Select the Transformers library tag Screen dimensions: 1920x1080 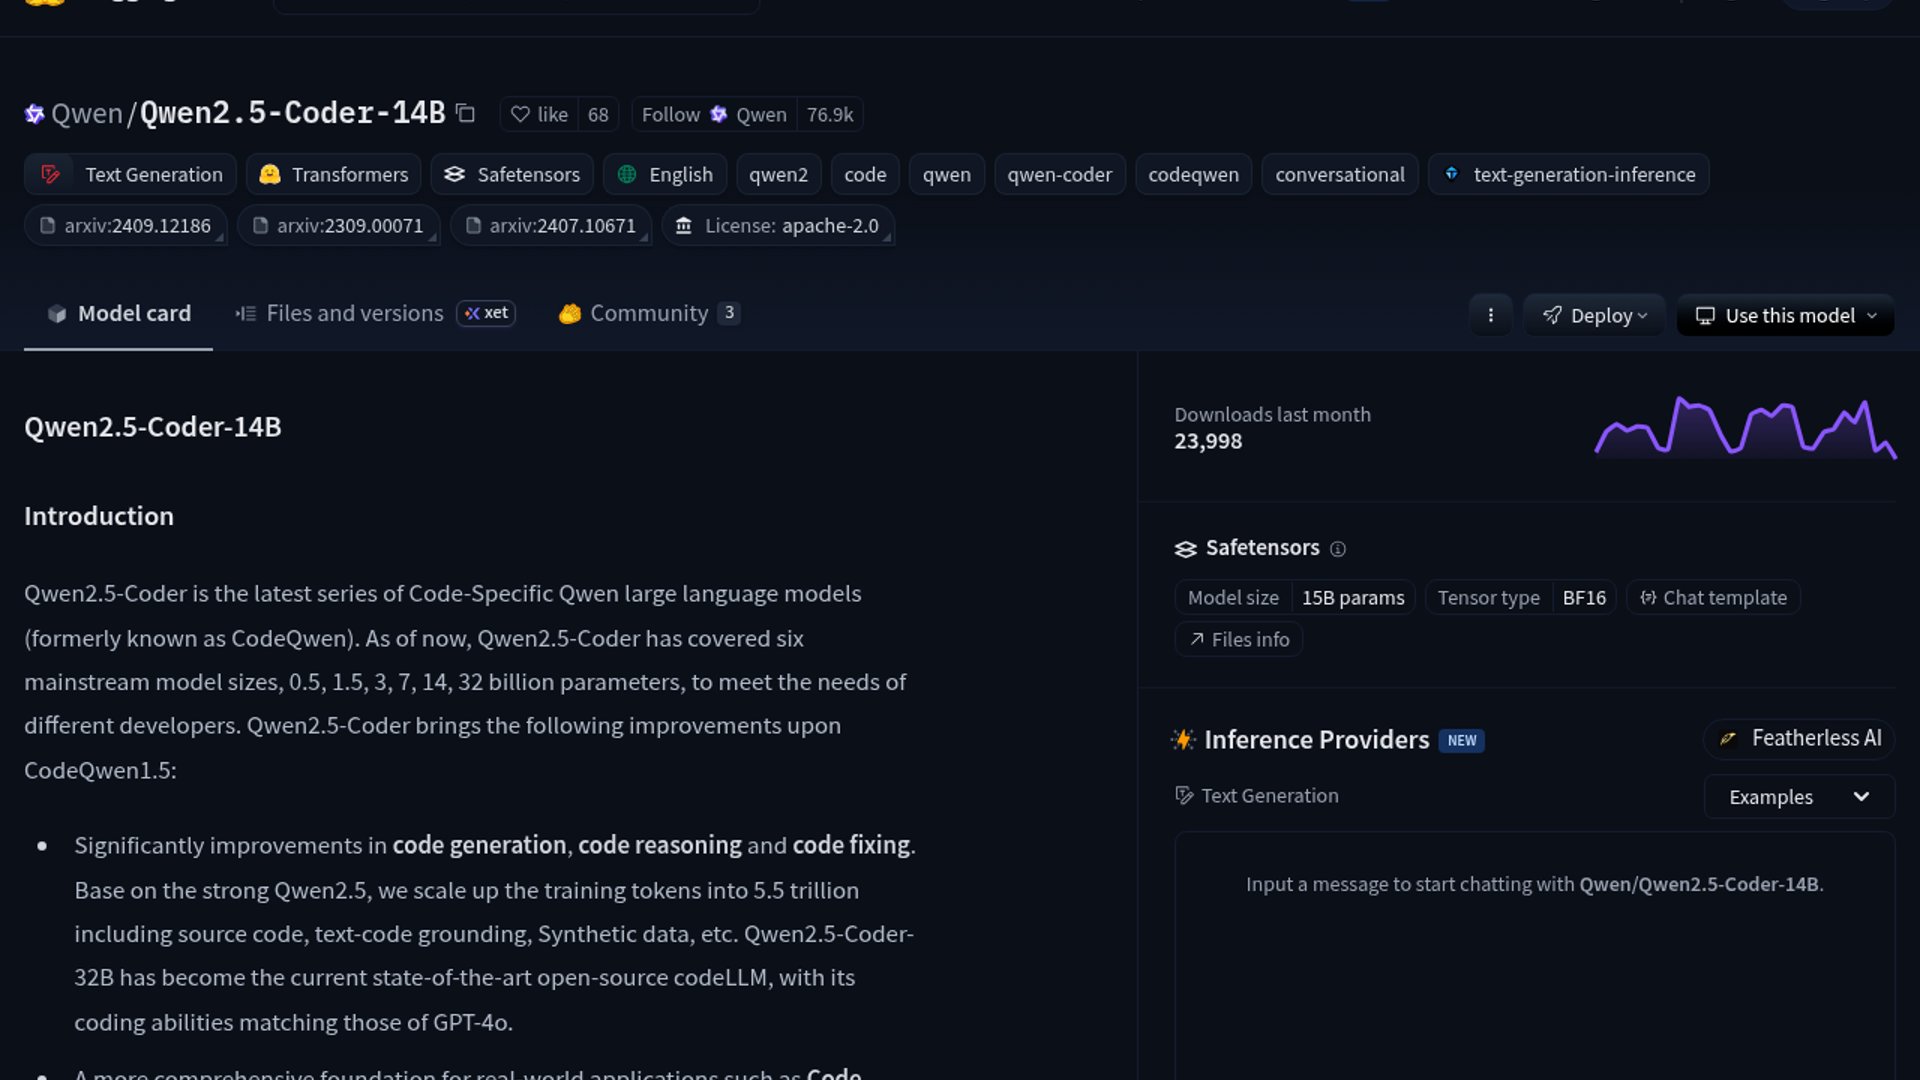333,174
